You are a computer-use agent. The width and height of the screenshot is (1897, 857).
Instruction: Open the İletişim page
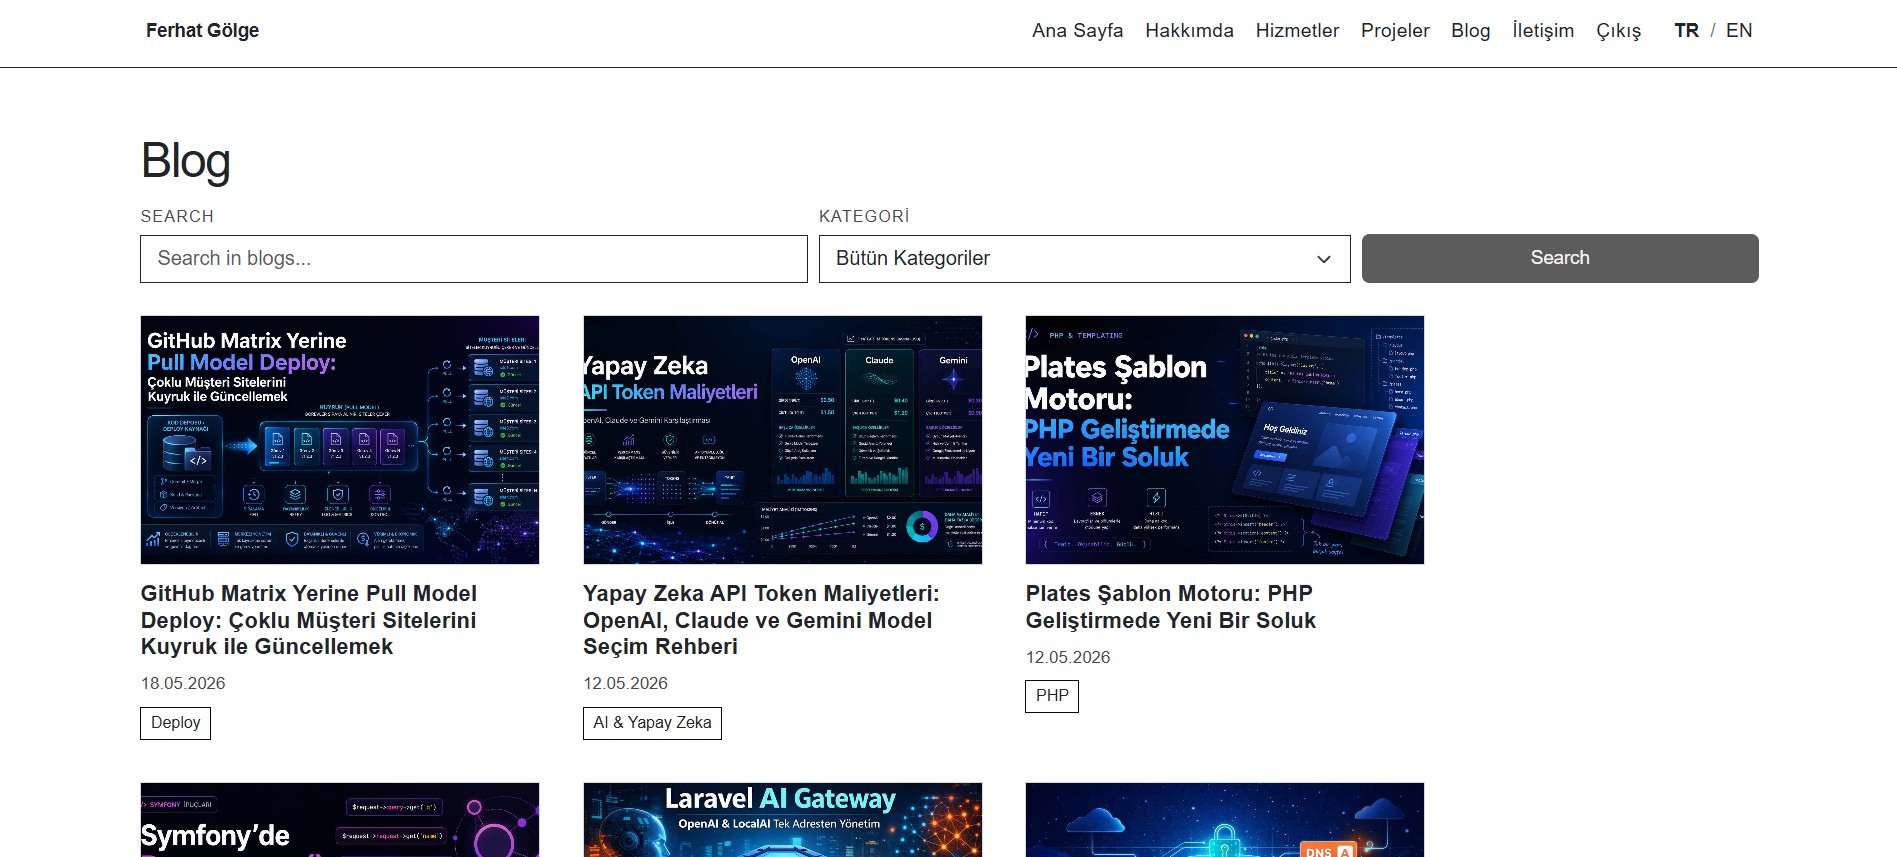click(x=1543, y=31)
